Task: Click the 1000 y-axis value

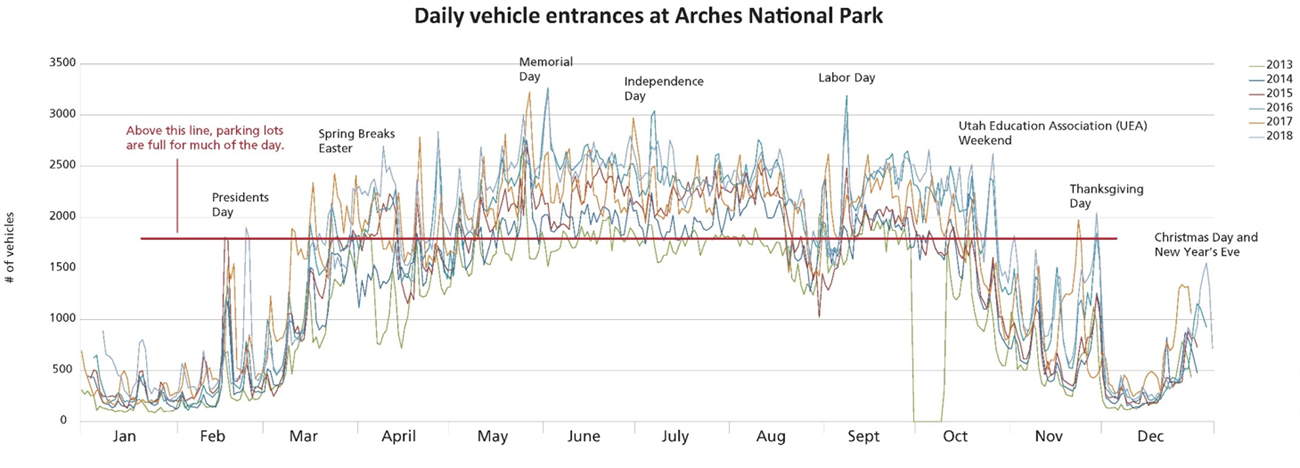Action: click(x=64, y=319)
